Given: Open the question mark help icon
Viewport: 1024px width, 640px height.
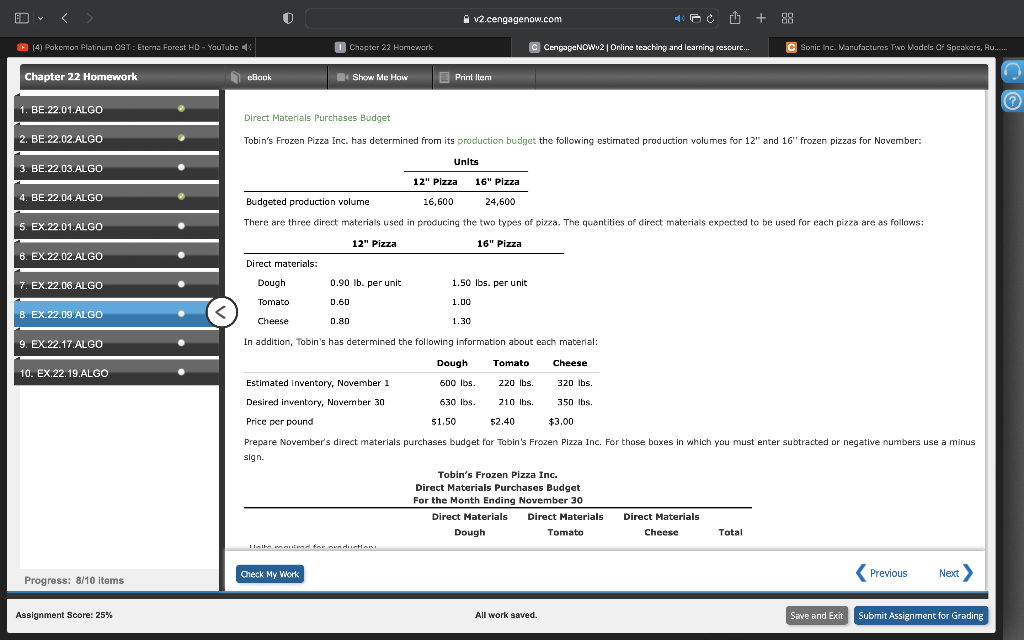Looking at the screenshot, I should click(1012, 101).
